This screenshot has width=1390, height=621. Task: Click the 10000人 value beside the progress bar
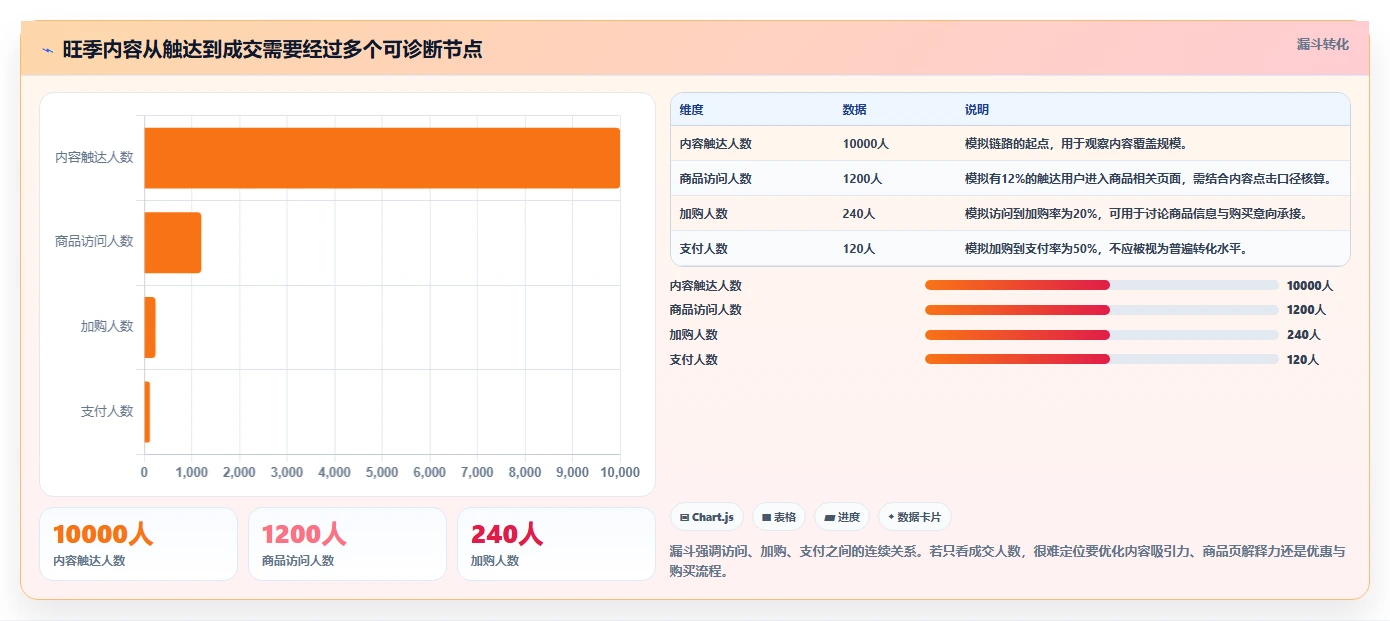click(1310, 285)
